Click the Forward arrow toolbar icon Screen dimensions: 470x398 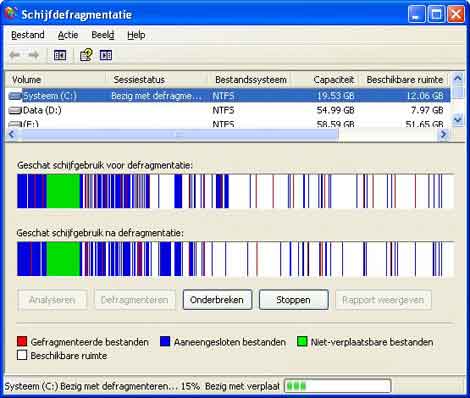pos(33,55)
